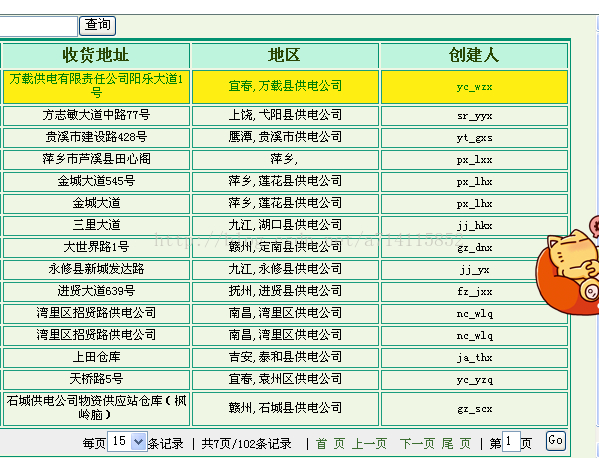Select creator cell gz_scx
Viewport: 599px width, 458px height.
coord(474,409)
